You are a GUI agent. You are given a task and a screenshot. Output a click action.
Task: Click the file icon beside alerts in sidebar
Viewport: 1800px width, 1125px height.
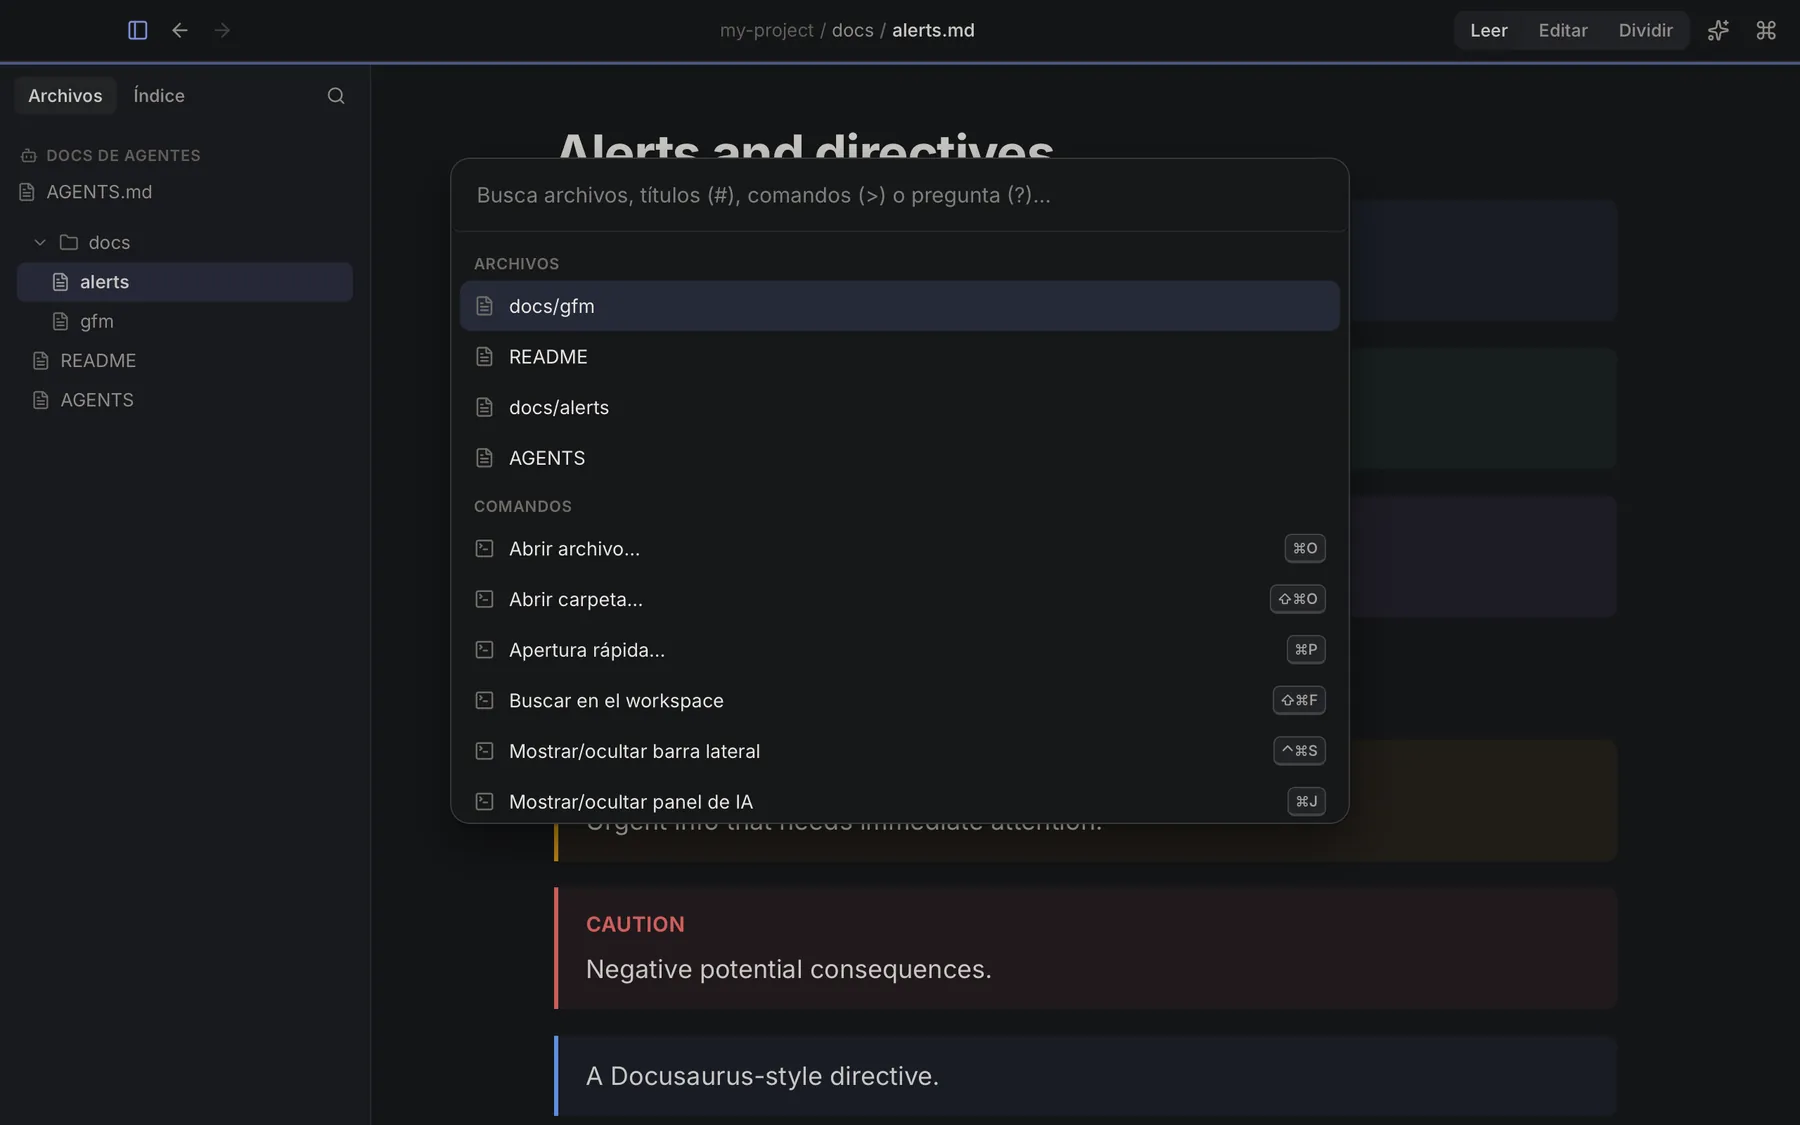[x=60, y=282]
